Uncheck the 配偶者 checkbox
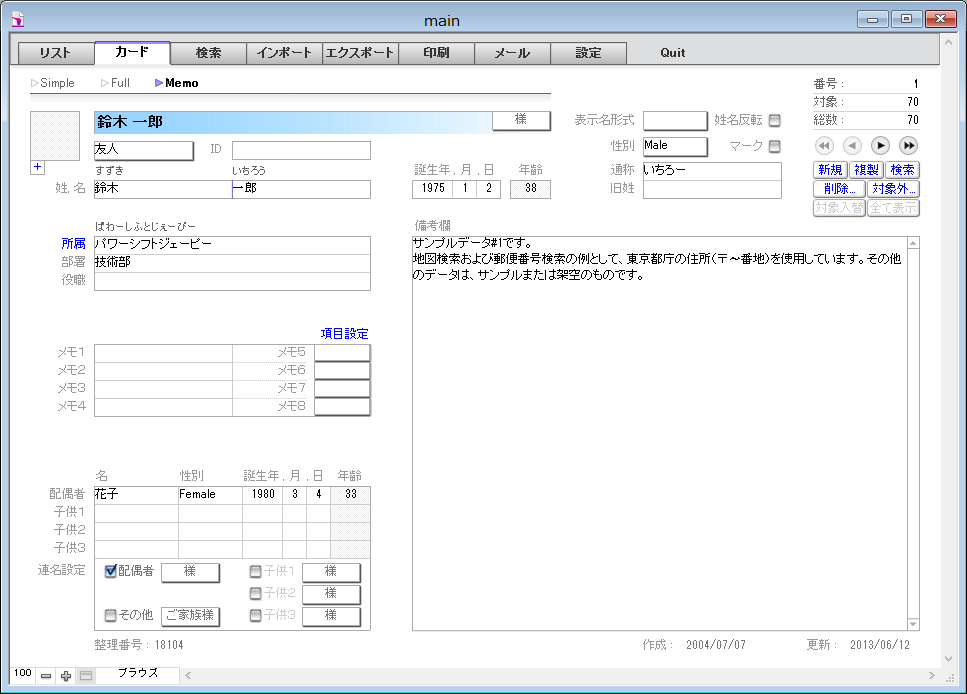967x694 pixels. click(x=111, y=572)
